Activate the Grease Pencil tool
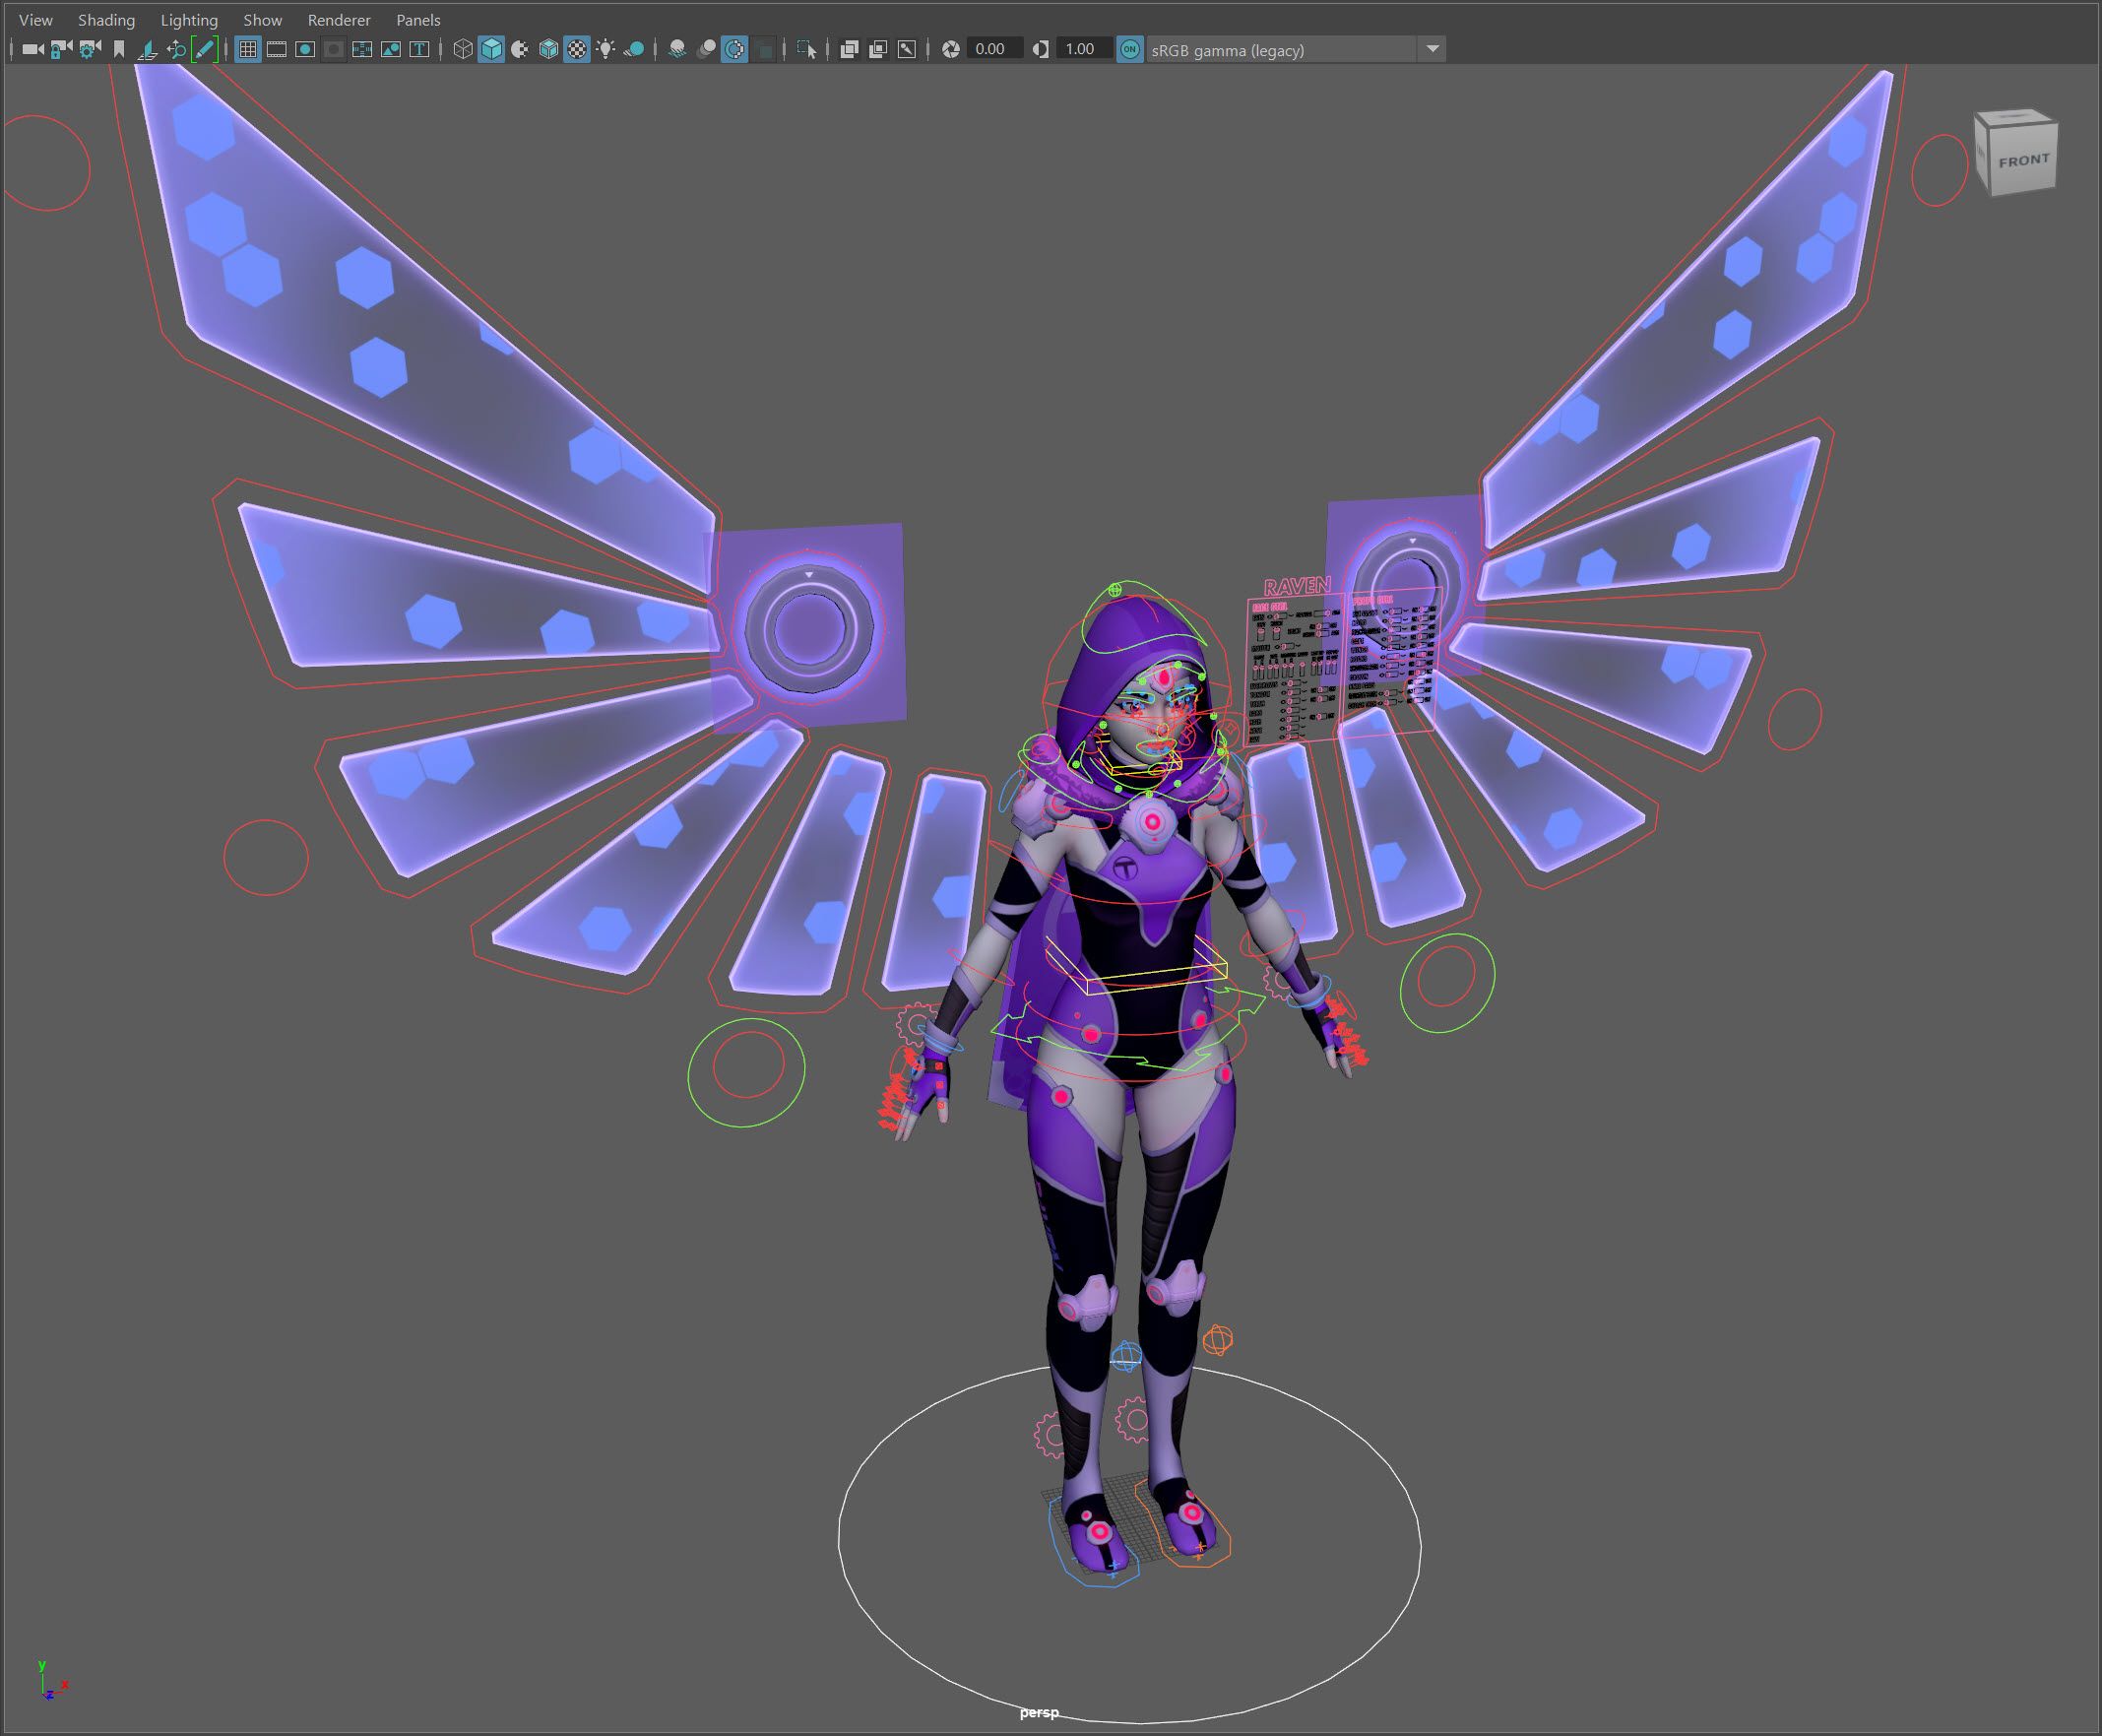Screen dimensions: 2102x1736 204,49
